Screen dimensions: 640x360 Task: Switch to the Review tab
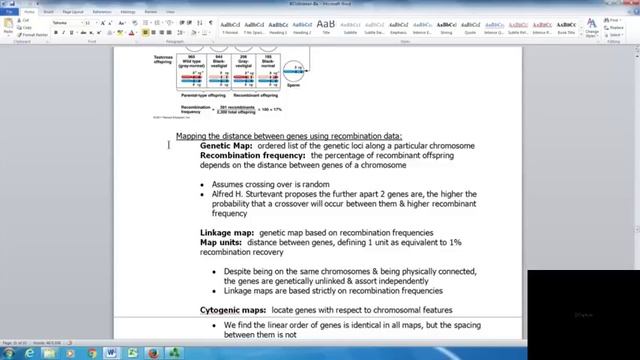[x=151, y=12]
